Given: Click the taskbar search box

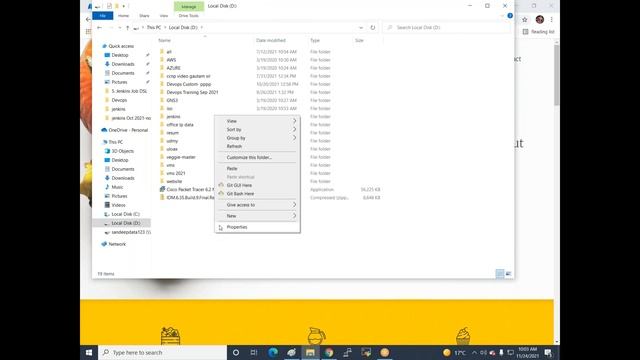Looking at the screenshot, I should click(162, 352).
